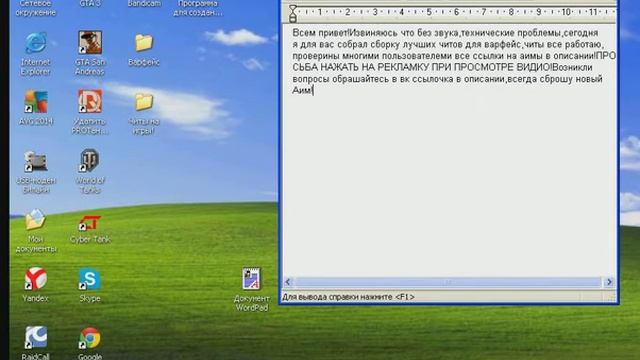Click the word 'проверины' in the document
Viewport: 640px width, 360px height.
click(x=316, y=56)
